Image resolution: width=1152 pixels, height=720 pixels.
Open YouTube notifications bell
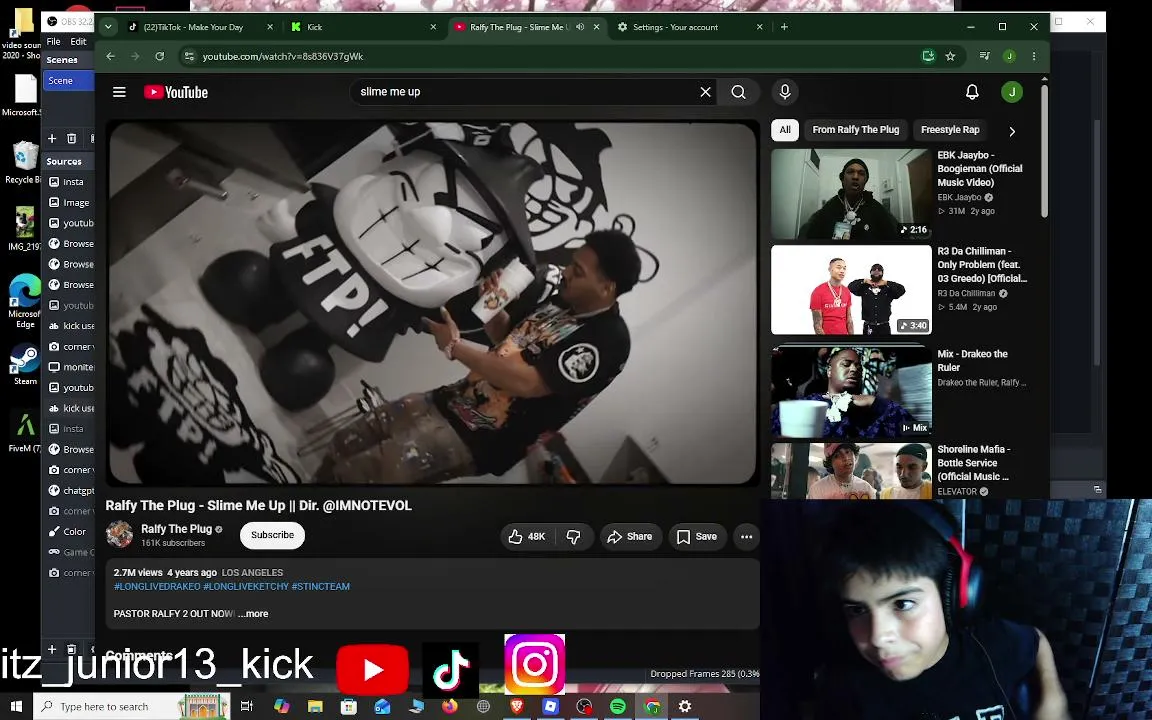972,92
